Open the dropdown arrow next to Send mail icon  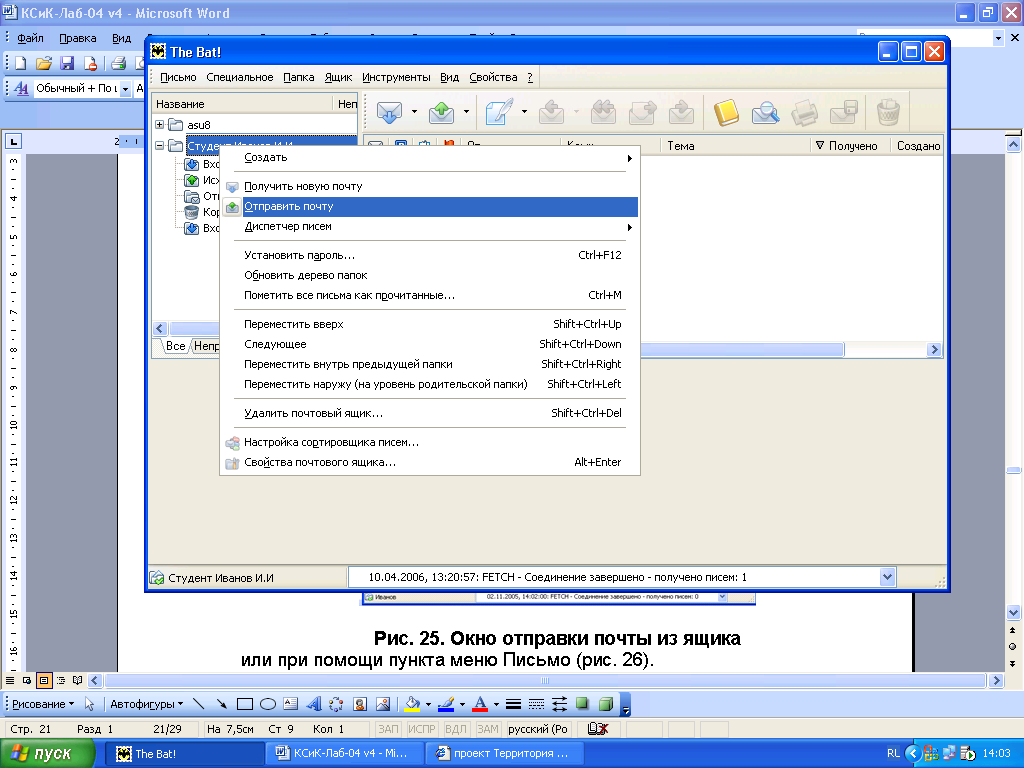[466, 112]
